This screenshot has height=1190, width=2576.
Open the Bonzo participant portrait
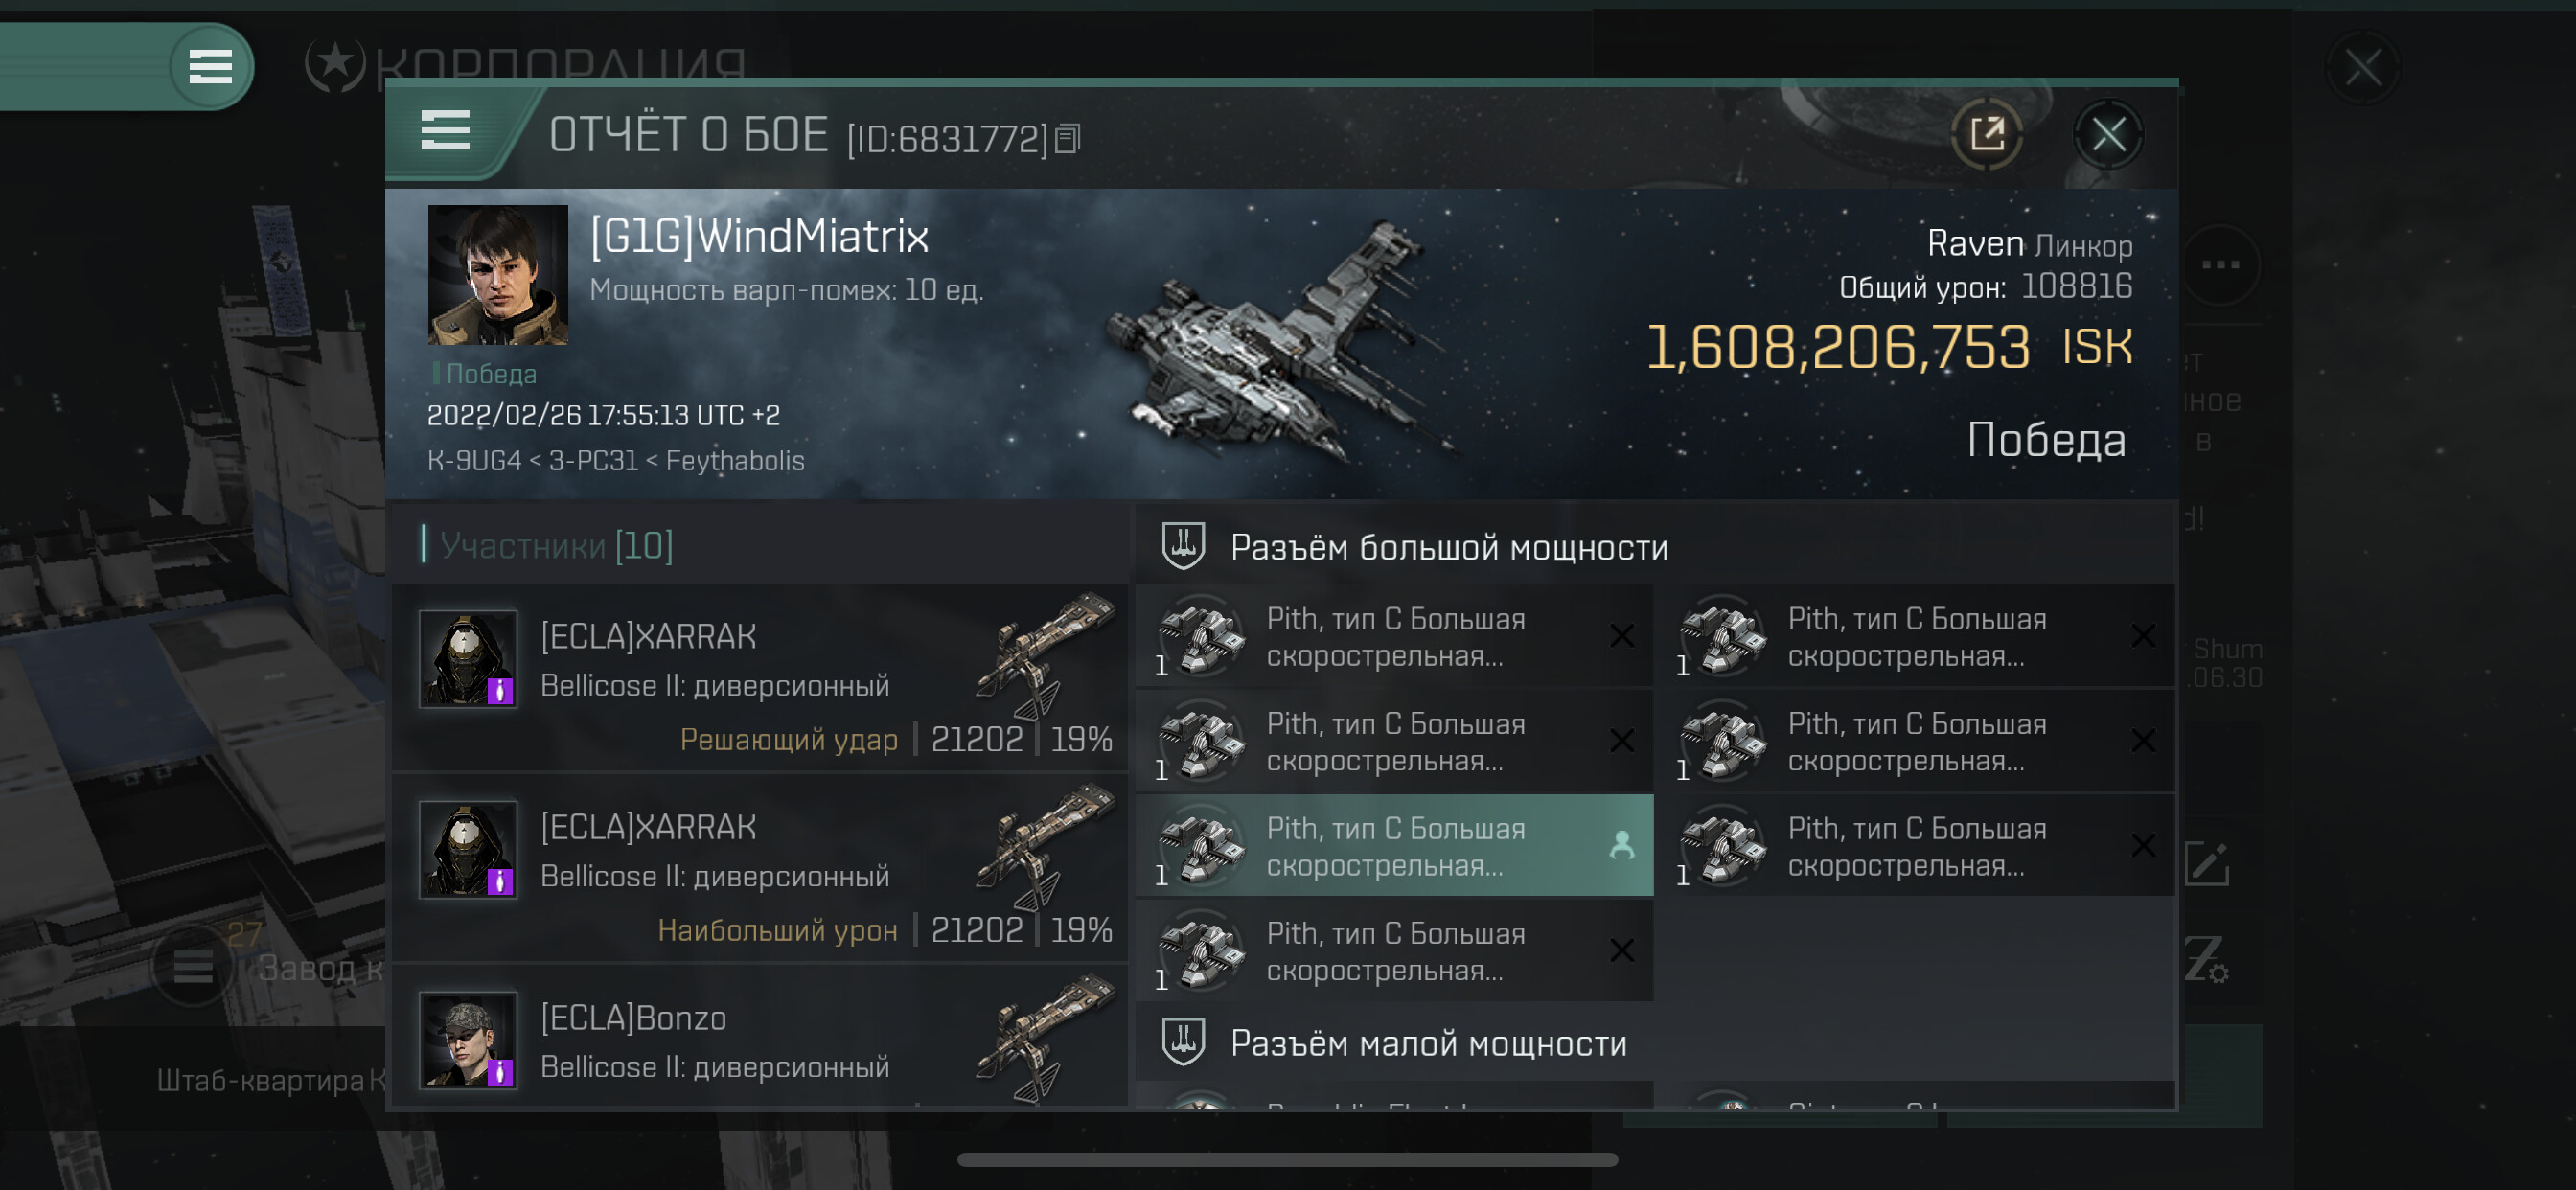click(467, 1039)
